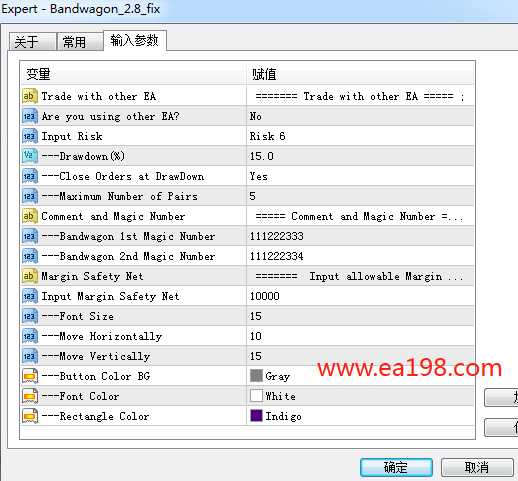The image size is (518, 481).
Task: Open the 'Are you using other EA?' No value
Action: tap(360, 116)
